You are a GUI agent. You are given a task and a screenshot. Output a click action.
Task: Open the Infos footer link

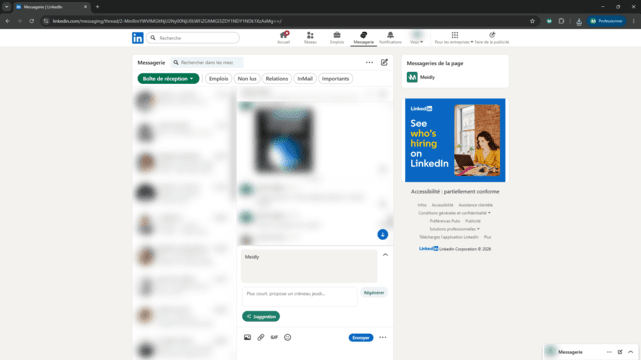point(422,205)
